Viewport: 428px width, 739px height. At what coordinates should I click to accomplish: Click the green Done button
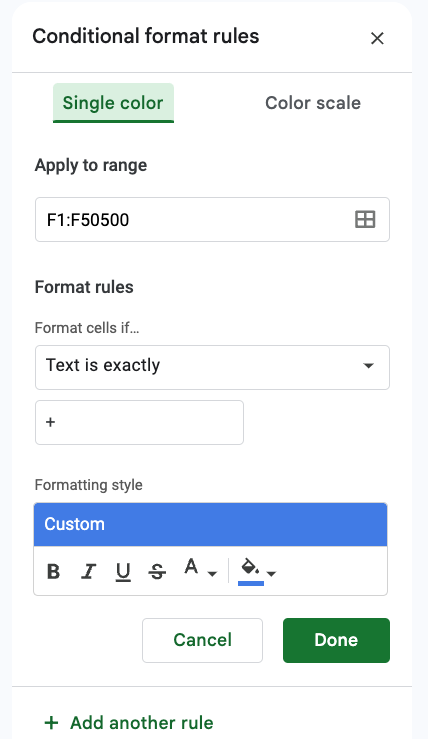tap(336, 640)
